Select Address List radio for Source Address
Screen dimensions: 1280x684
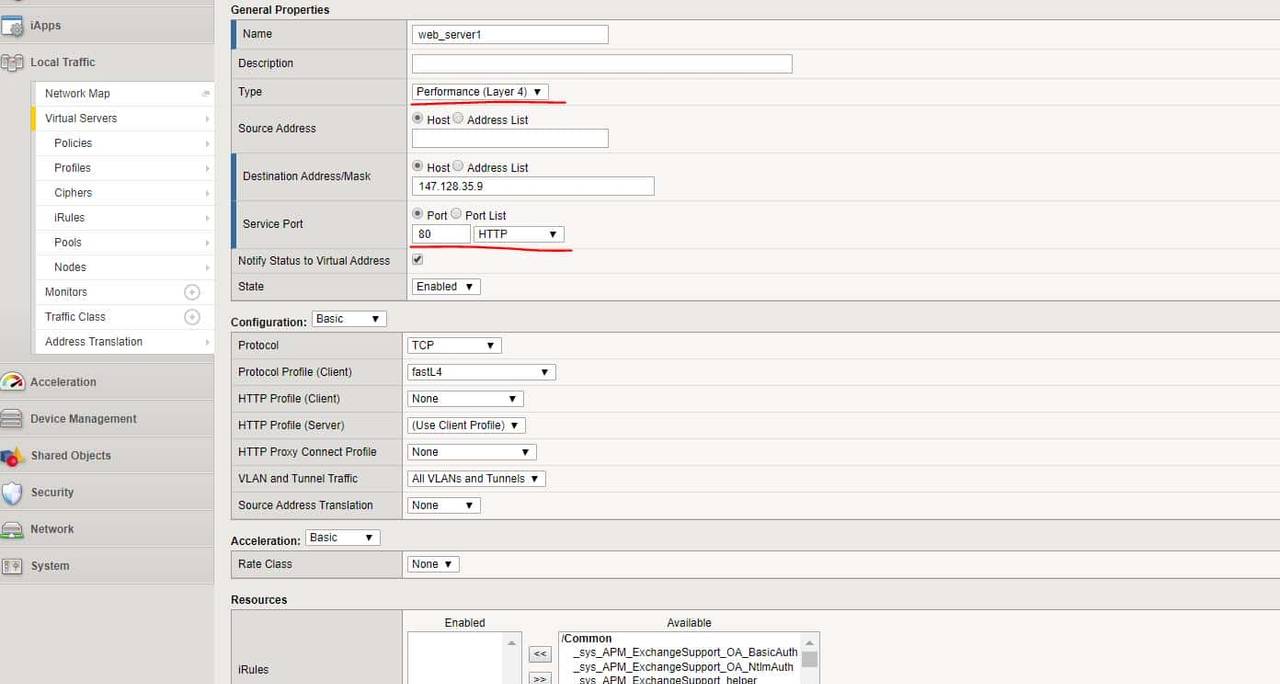tap(458, 119)
